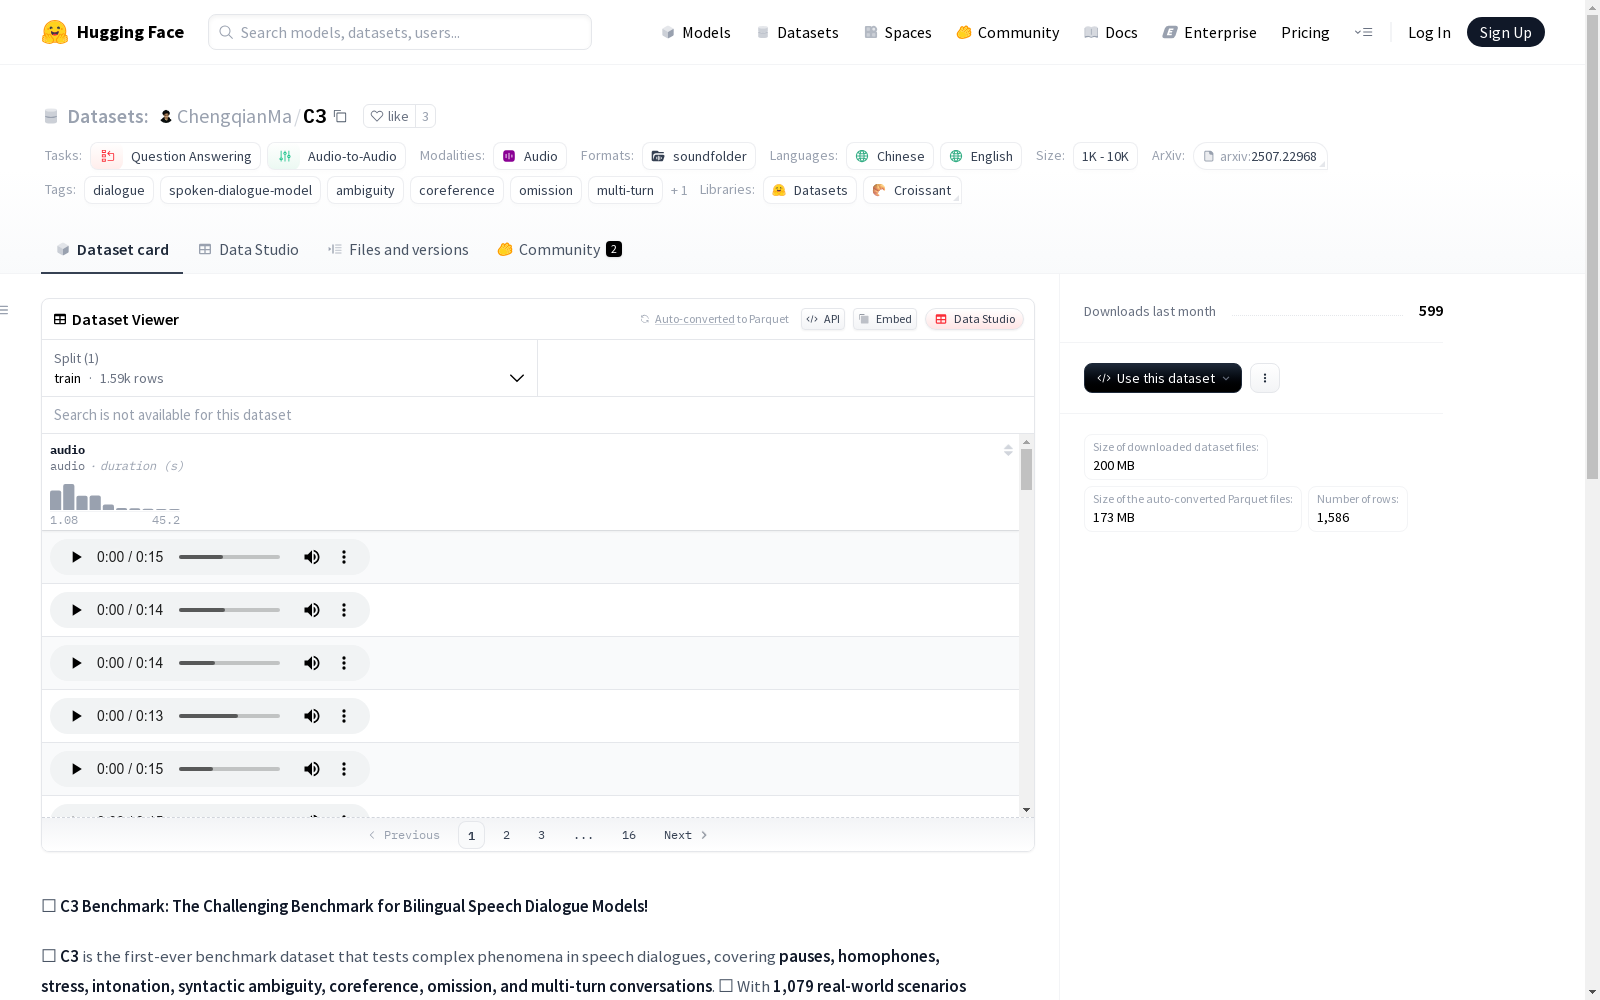Click the Embed button

coord(885,319)
